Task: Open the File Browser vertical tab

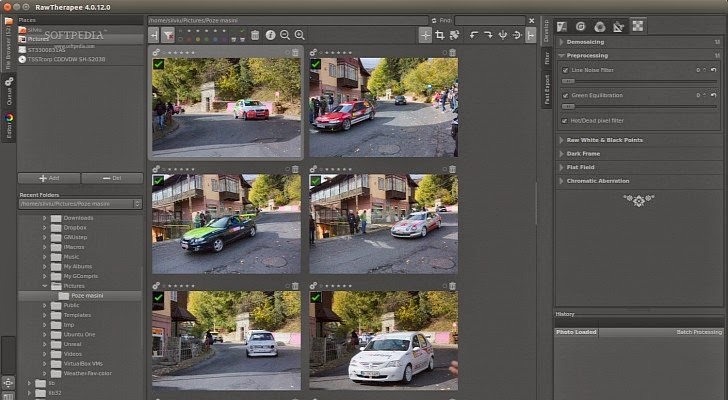Action: click(x=9, y=43)
